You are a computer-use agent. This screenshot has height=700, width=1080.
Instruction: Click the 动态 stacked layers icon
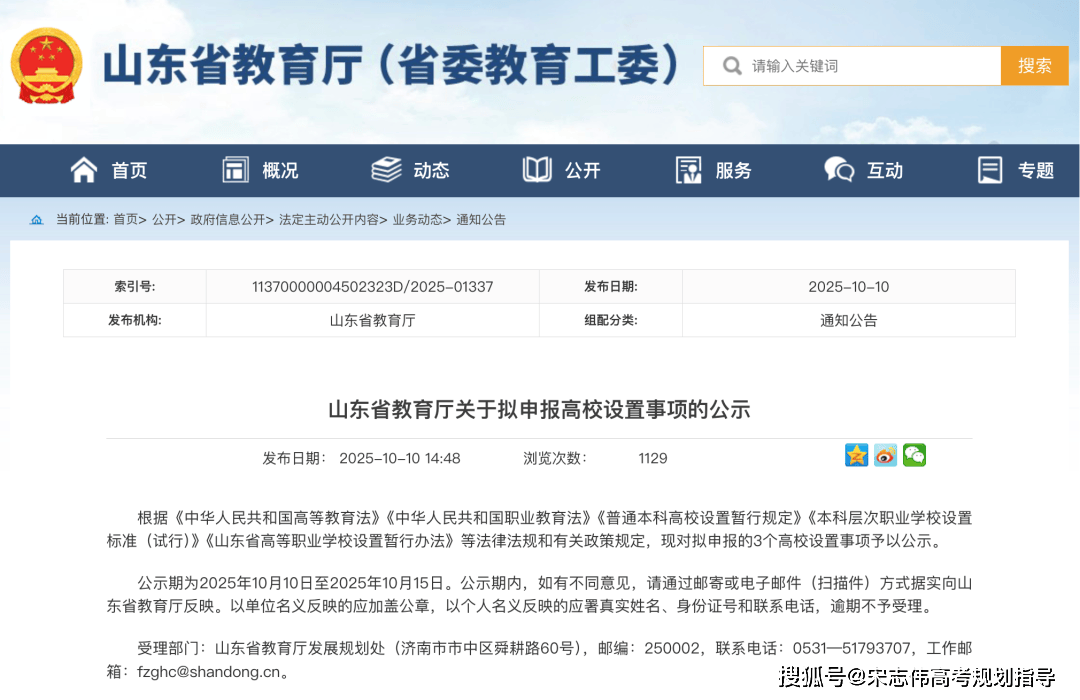point(386,170)
